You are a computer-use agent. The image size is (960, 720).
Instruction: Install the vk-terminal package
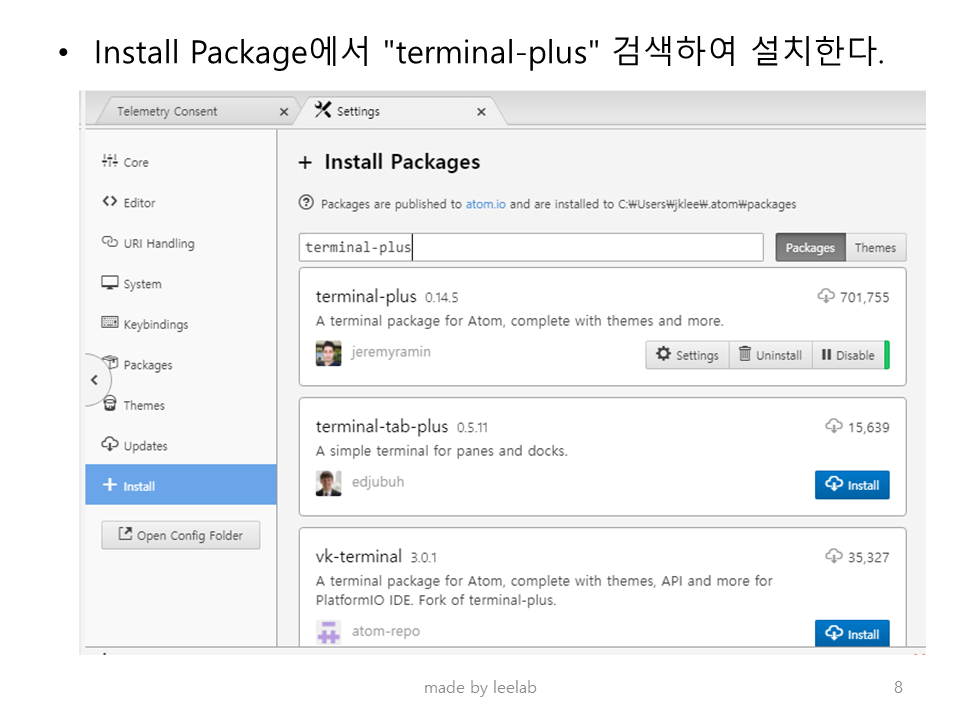(852, 633)
